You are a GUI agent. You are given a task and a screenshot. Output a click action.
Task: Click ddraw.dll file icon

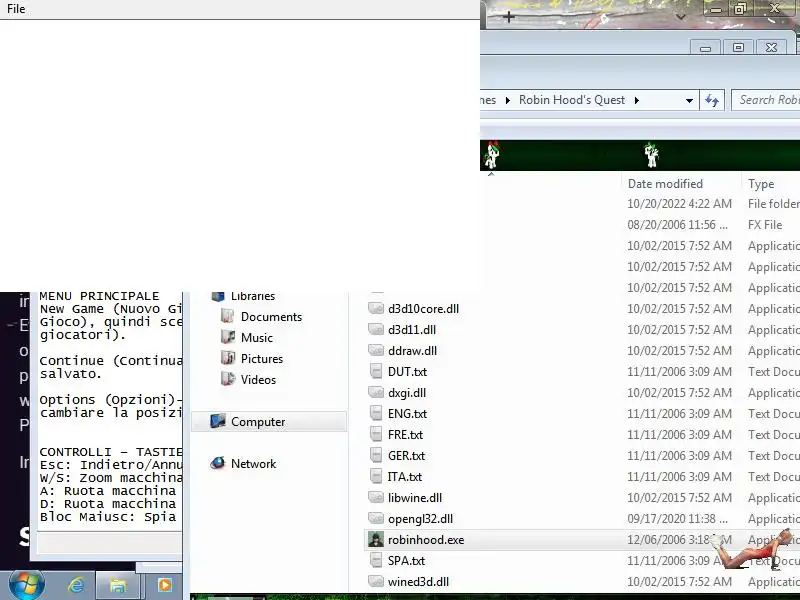[376, 350]
